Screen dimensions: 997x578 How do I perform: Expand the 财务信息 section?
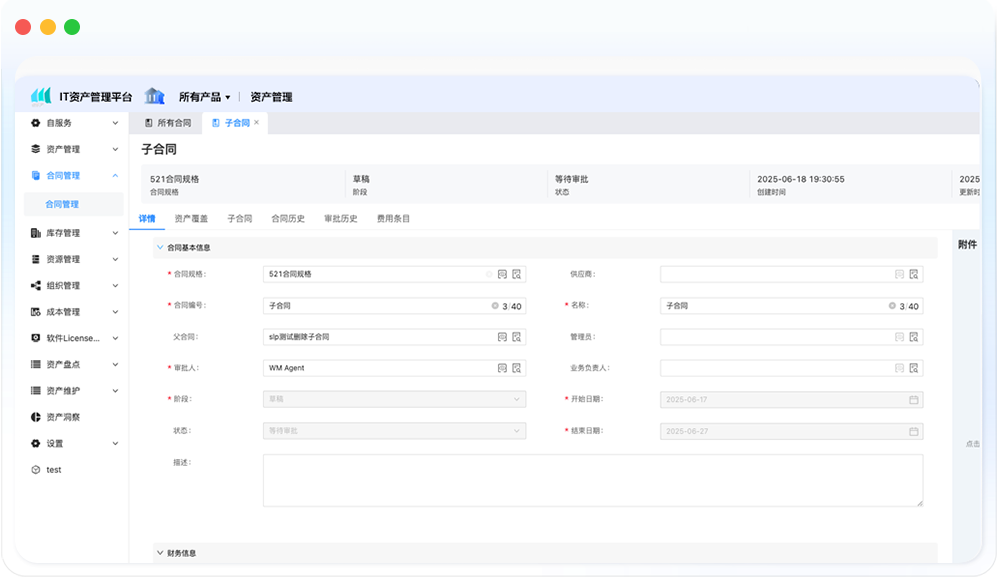click(x=160, y=552)
